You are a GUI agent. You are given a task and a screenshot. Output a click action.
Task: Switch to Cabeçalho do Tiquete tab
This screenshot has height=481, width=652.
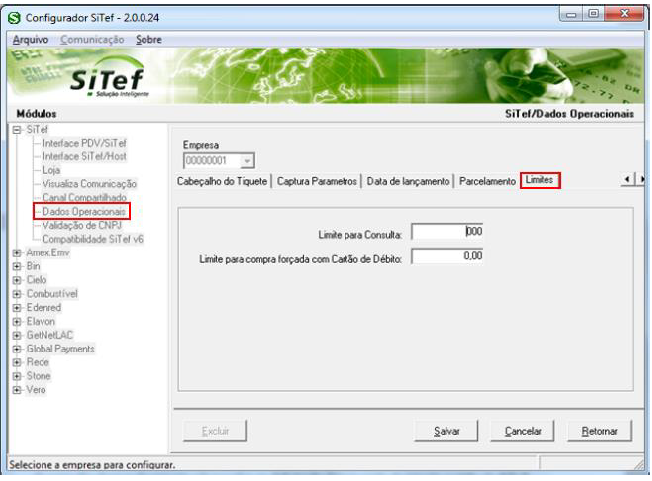[222, 181]
